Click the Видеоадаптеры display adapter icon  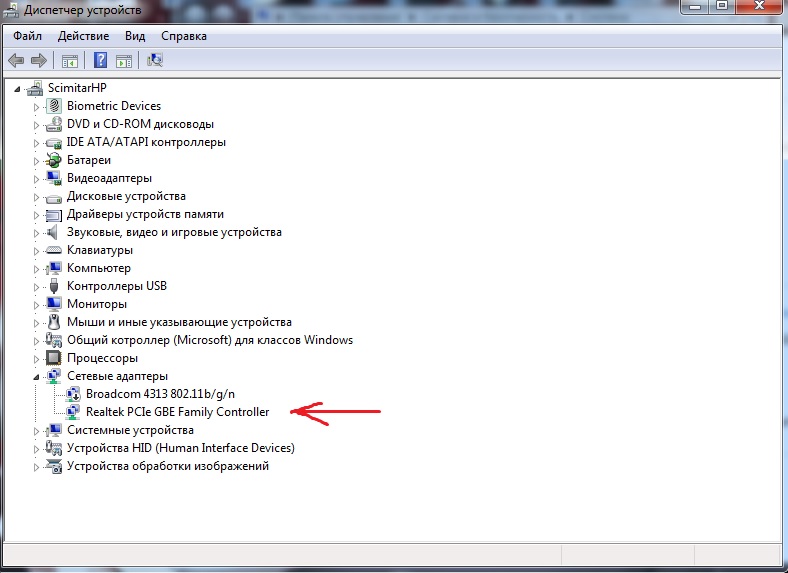53,178
